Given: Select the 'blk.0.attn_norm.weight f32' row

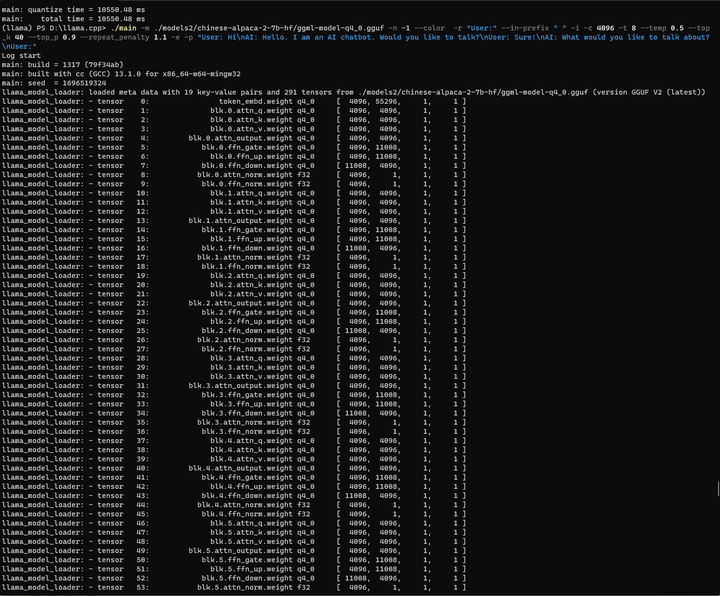Looking at the screenshot, I should pyautogui.click(x=234, y=175).
